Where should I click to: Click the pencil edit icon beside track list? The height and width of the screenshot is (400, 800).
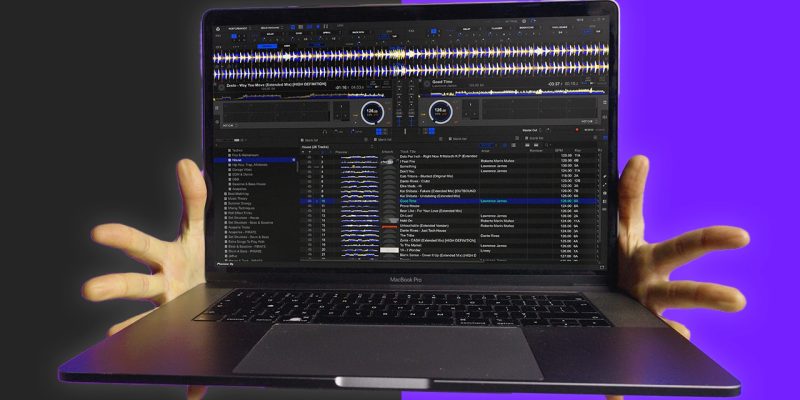click(603, 176)
